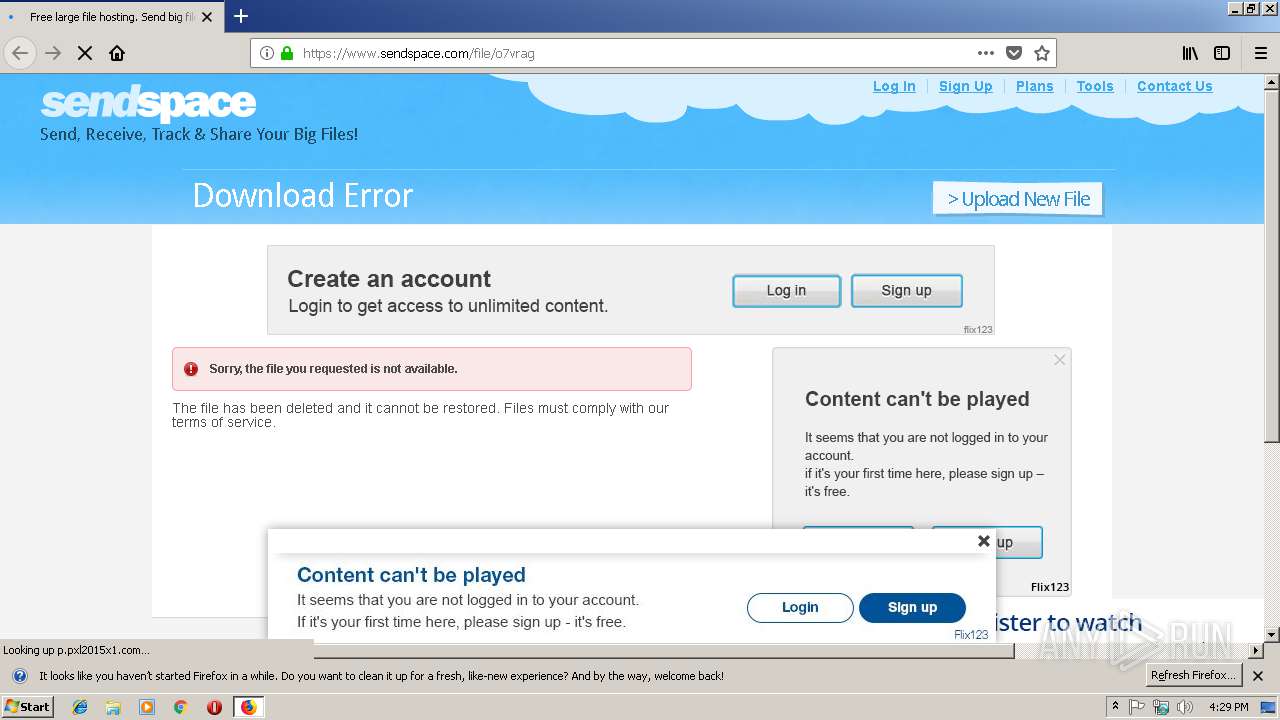Viewport: 1280px width, 720px height.
Task: Click the Sign up button in the bottom popup
Action: pyautogui.click(x=912, y=608)
